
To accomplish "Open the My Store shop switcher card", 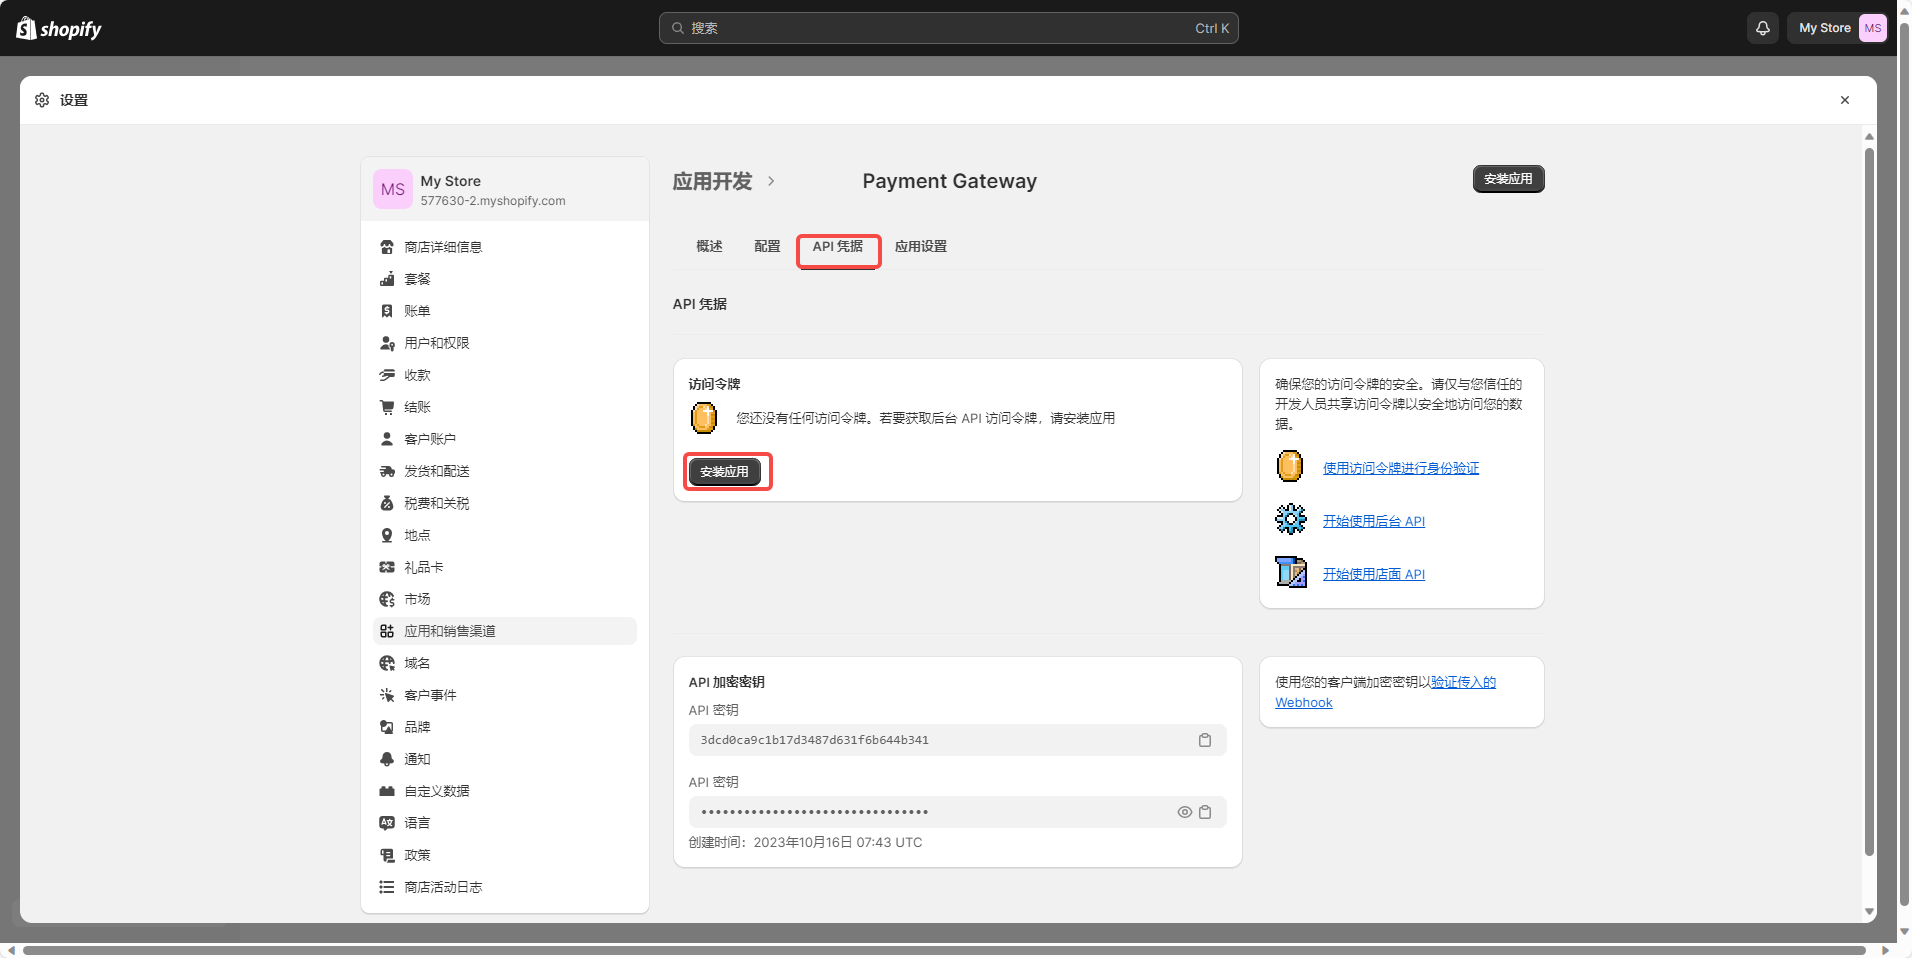I will (x=505, y=189).
